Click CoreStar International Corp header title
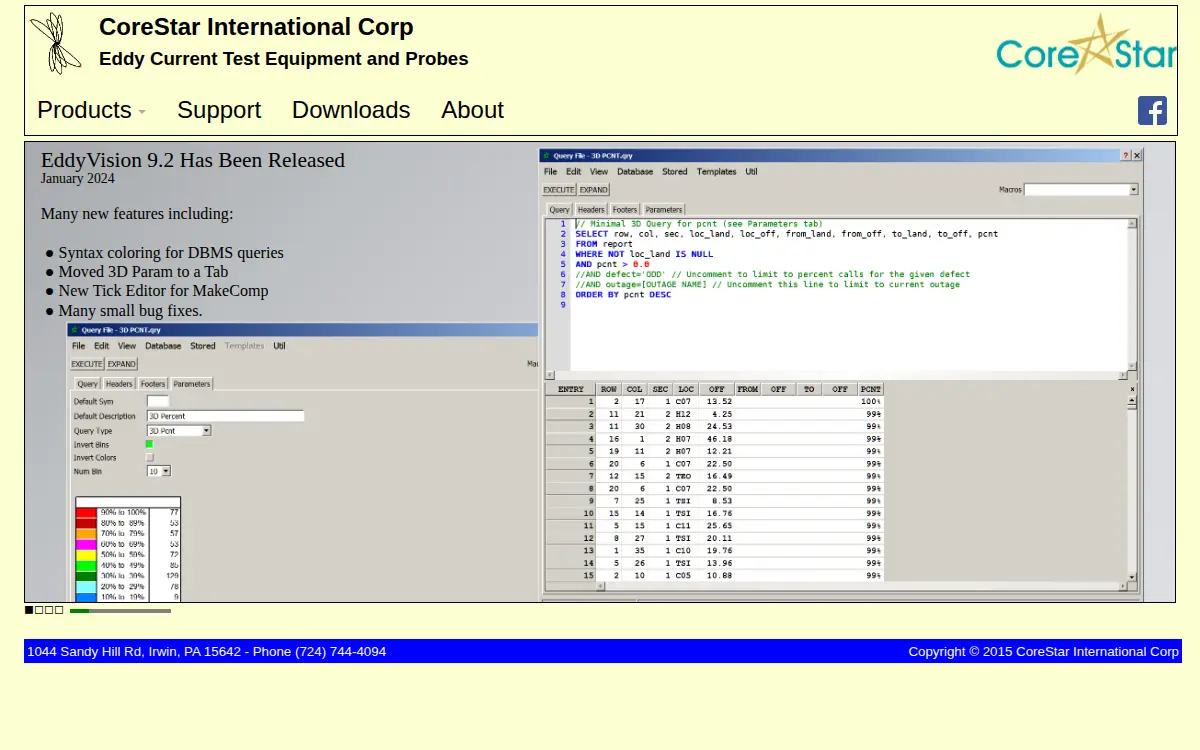This screenshot has height=750, width=1200. (x=256, y=28)
